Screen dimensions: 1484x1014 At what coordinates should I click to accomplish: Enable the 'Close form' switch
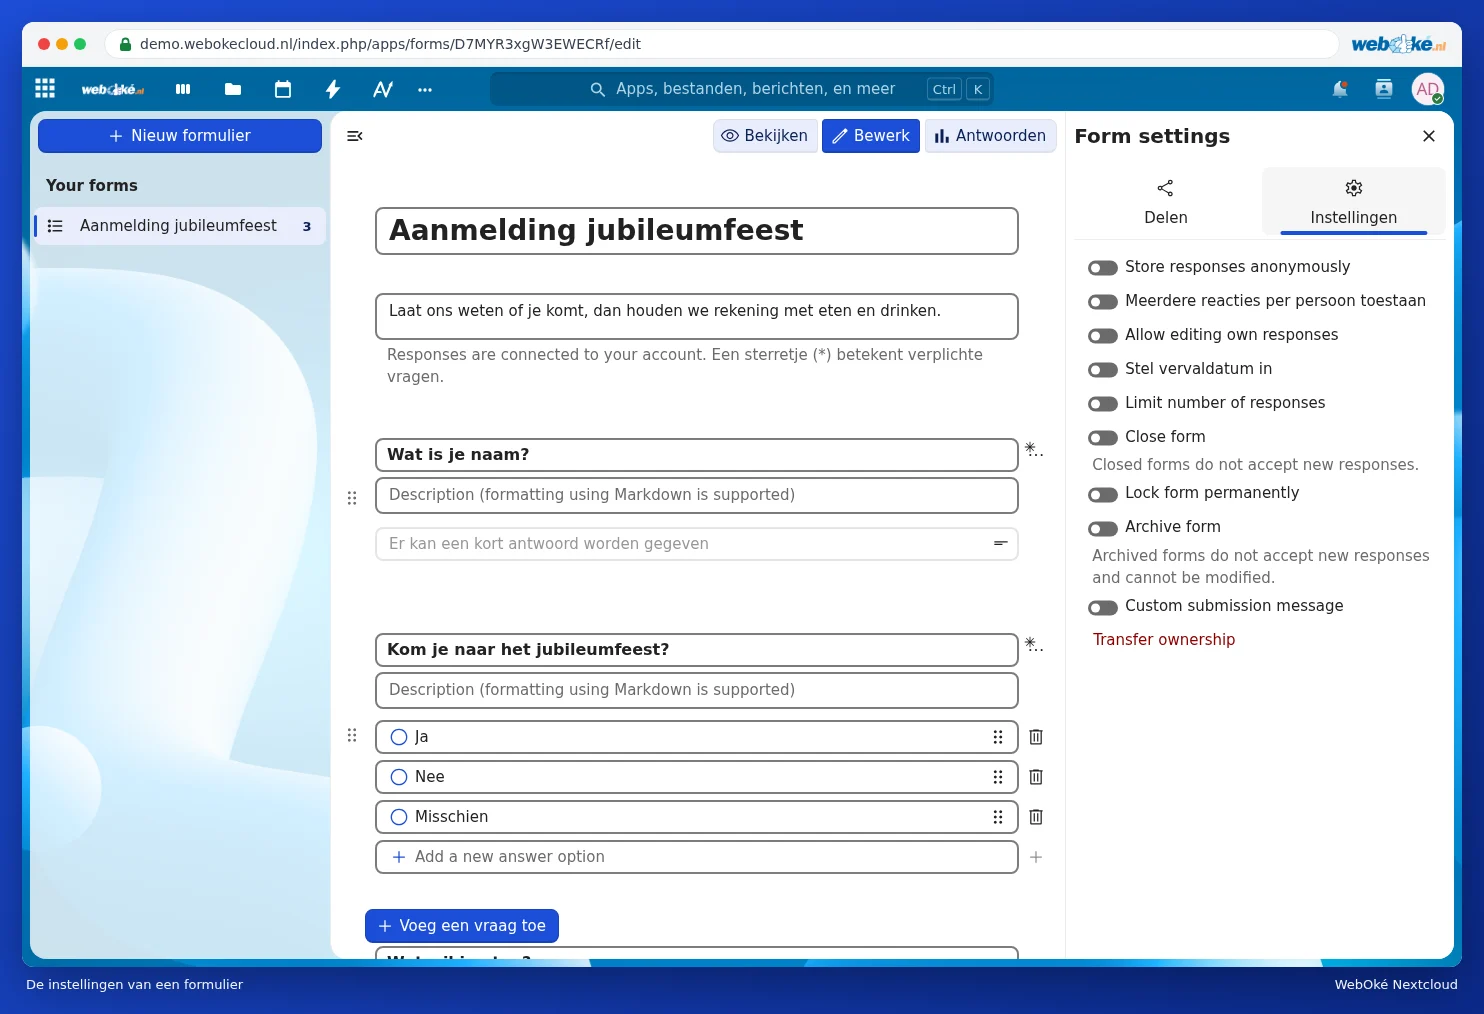click(x=1103, y=438)
